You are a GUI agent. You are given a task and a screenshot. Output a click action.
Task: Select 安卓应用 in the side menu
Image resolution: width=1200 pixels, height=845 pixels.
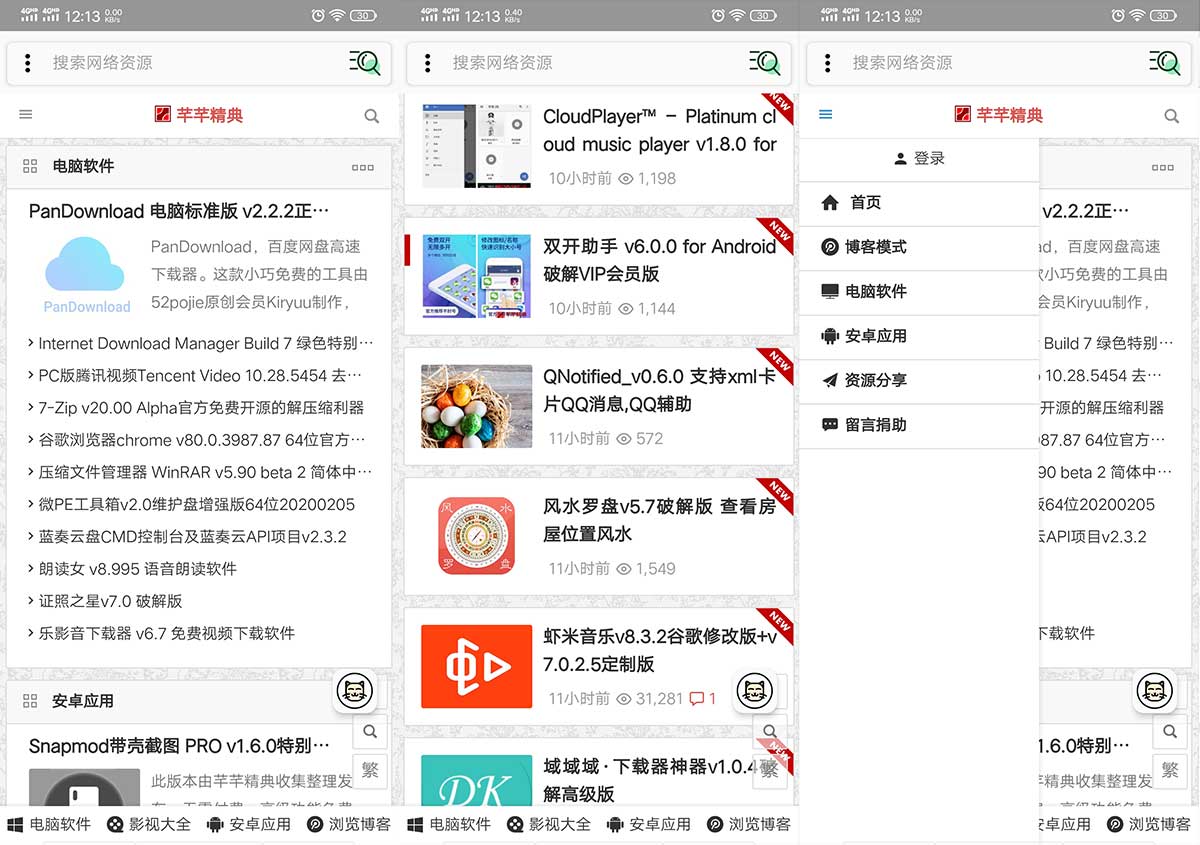919,336
